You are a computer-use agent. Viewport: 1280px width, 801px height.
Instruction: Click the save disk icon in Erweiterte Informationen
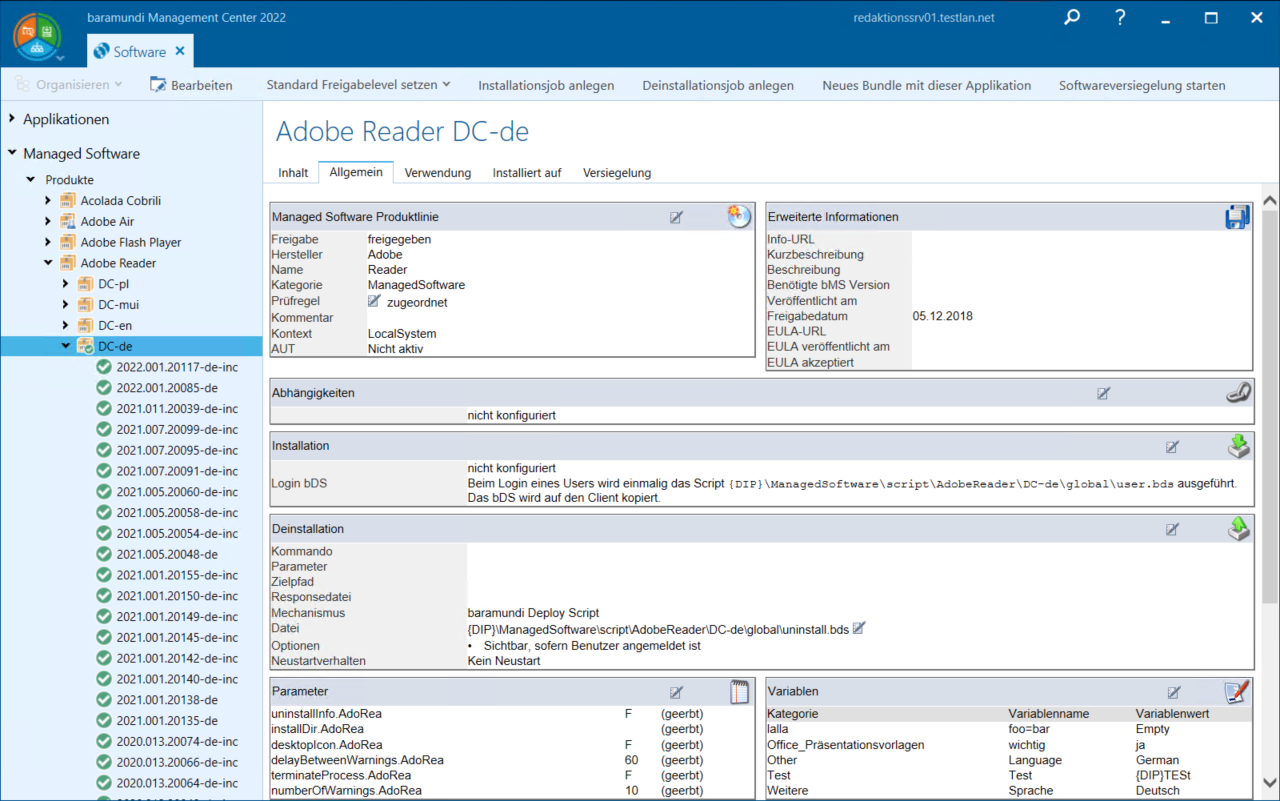(x=1237, y=217)
